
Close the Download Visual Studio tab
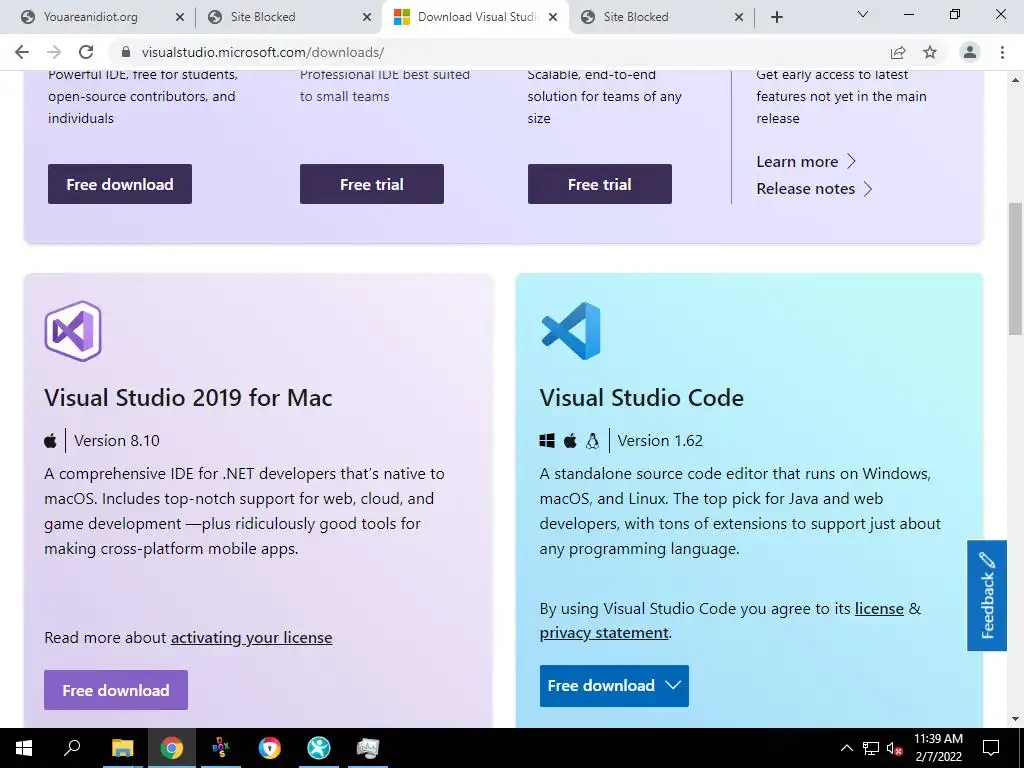[x=553, y=17]
